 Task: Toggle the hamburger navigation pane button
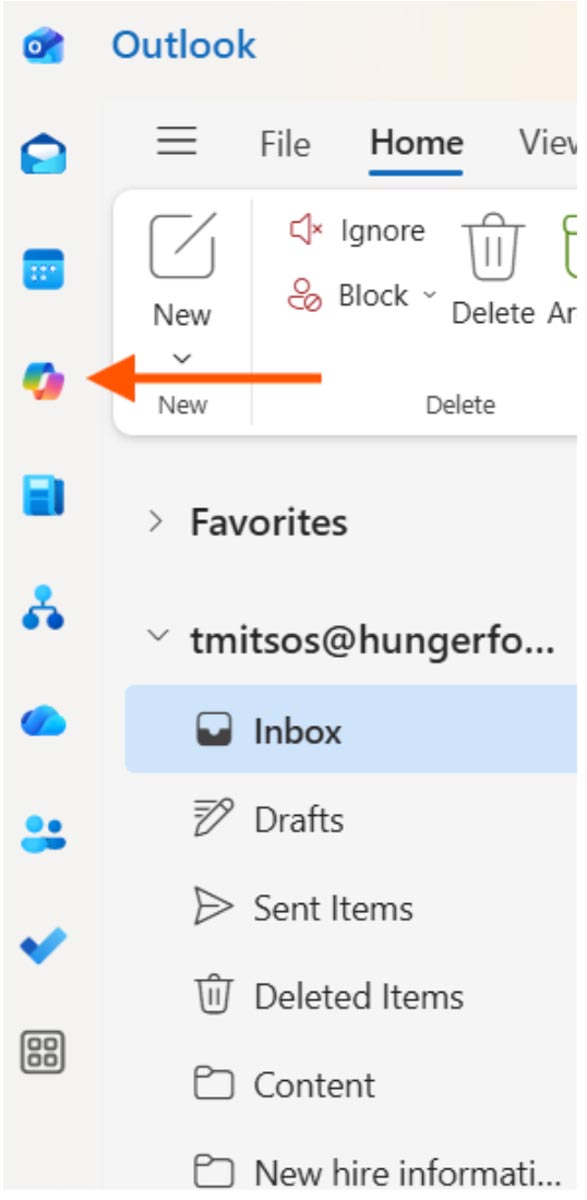177,142
